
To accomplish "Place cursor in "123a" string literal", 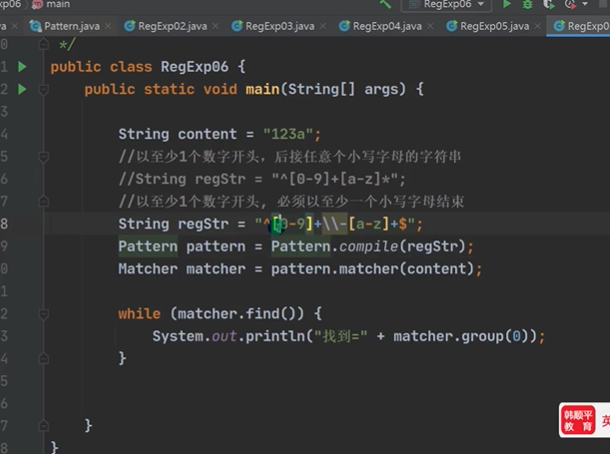I will pyautogui.click(x=288, y=134).
